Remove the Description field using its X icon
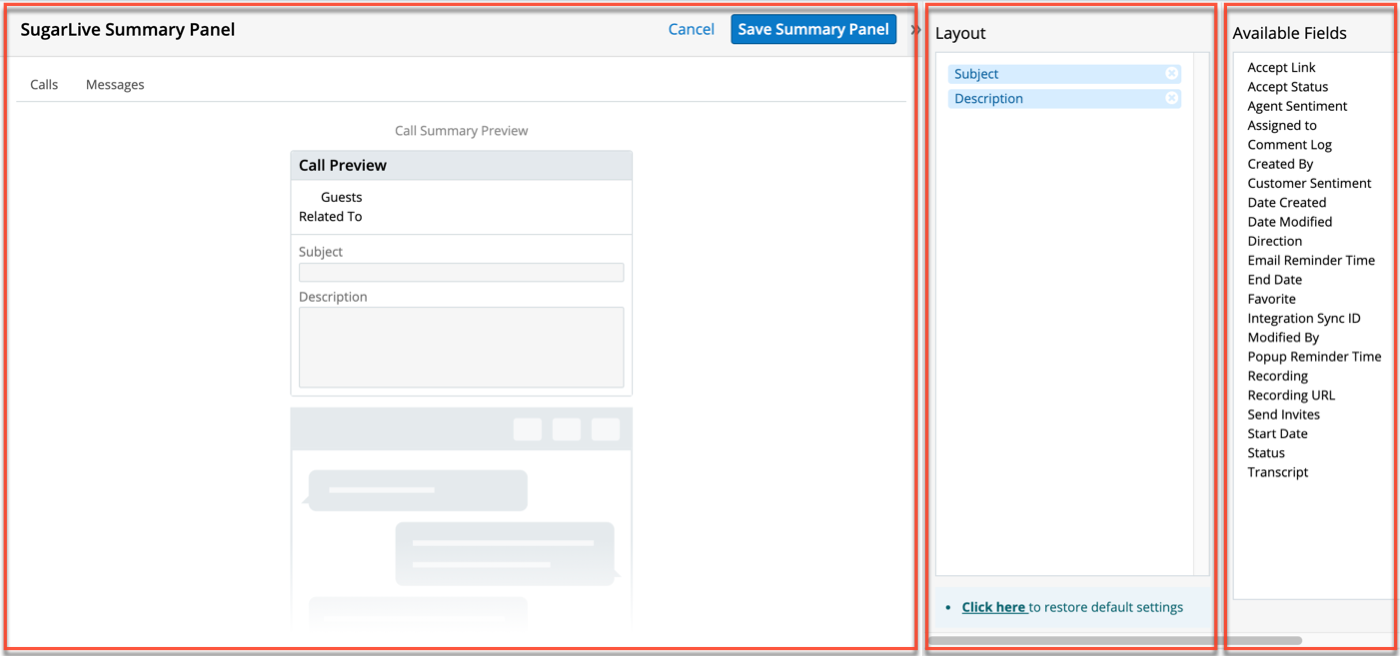This screenshot has height=656, width=1400. [x=1171, y=97]
